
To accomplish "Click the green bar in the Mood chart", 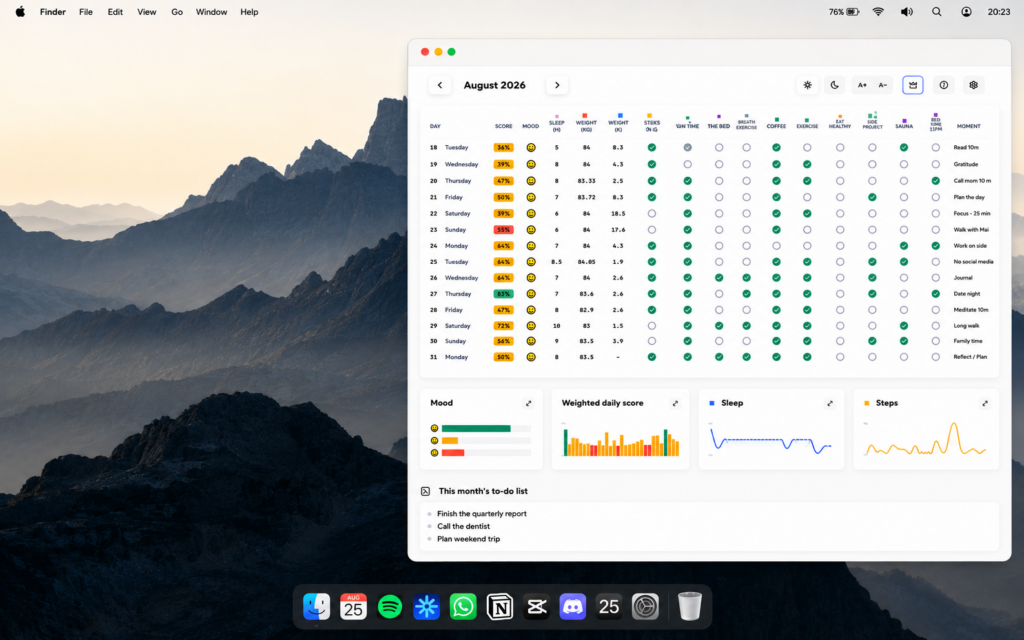I will (476, 428).
